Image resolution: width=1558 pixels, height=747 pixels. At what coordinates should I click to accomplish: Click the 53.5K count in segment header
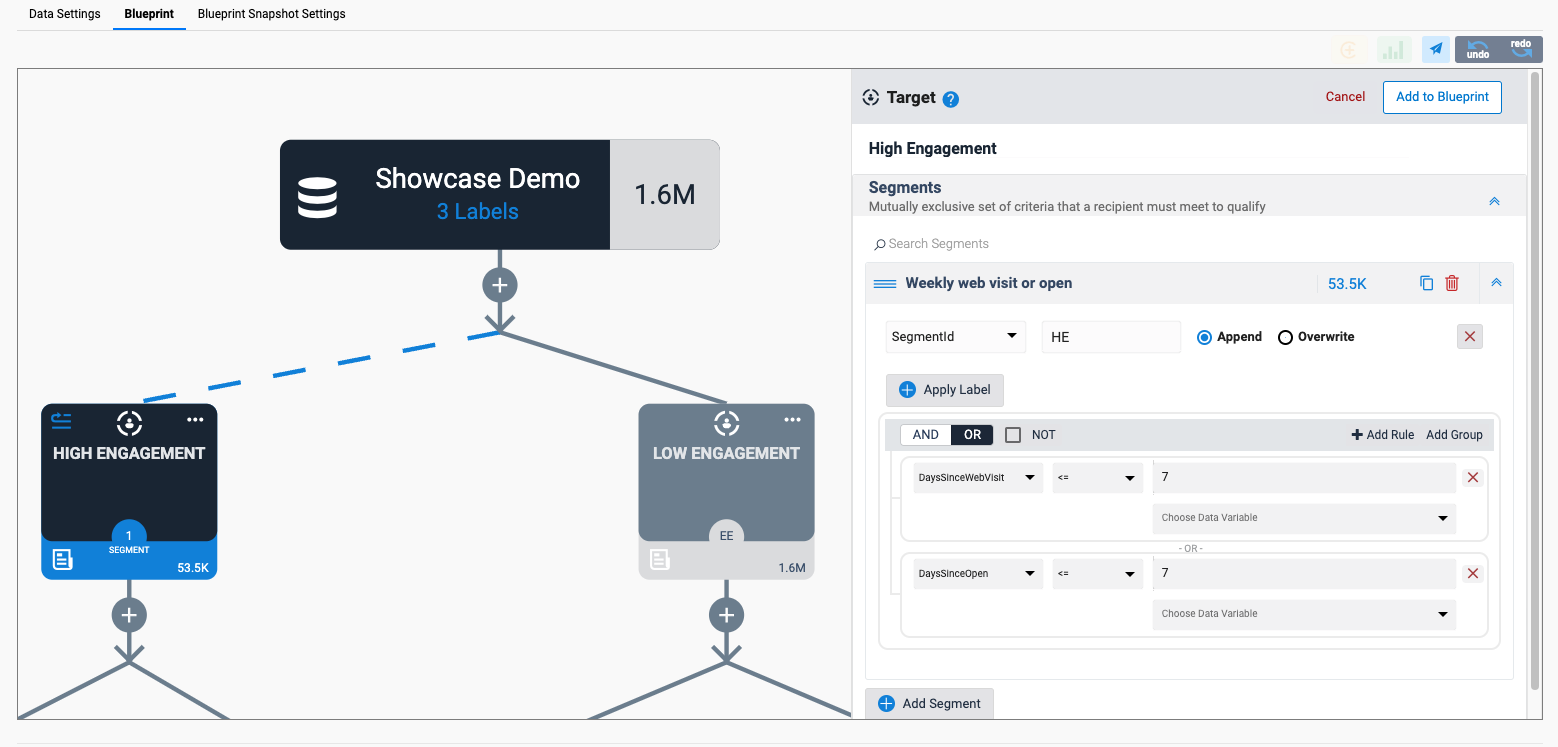coord(1347,284)
